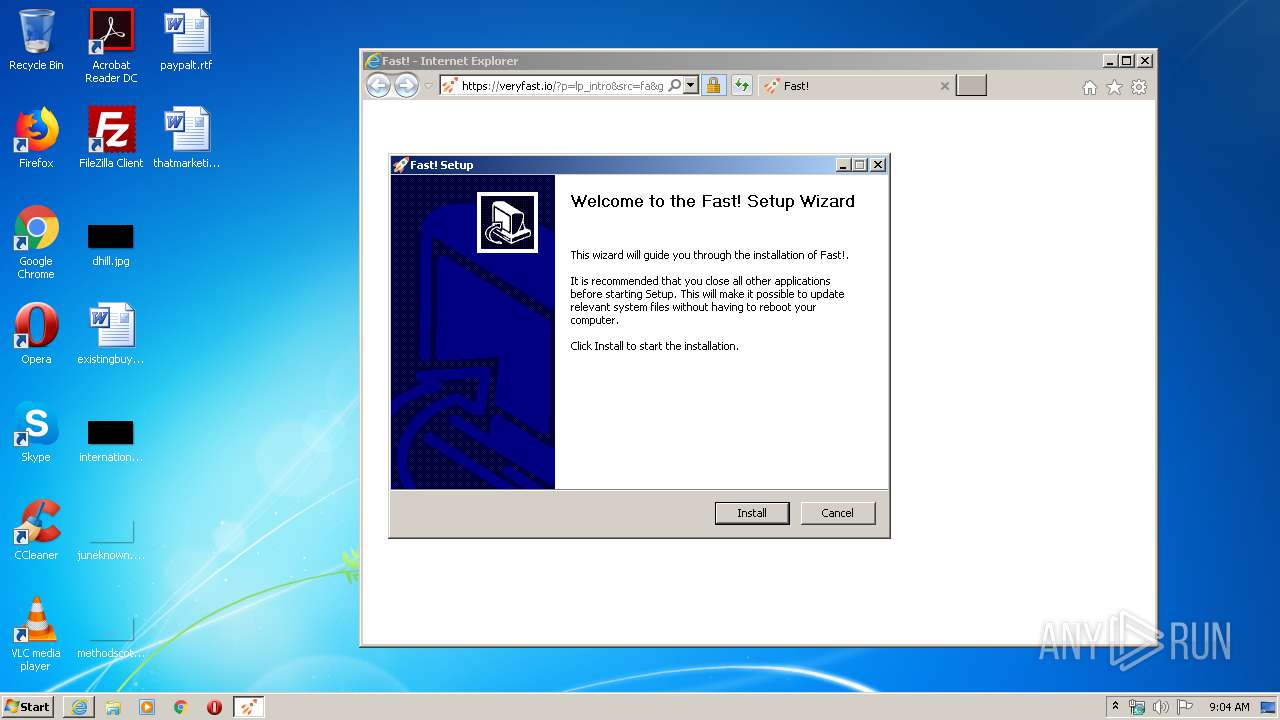Cancel the Fast! Setup wizard
1280x720 pixels.
837,513
